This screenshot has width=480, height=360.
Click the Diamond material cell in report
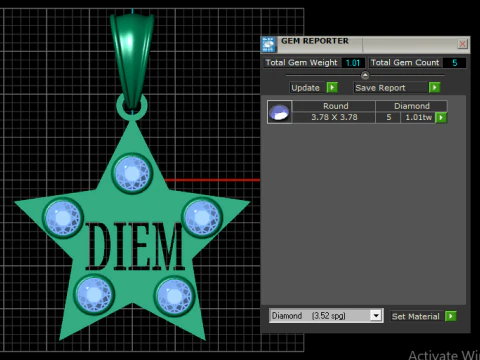pyautogui.click(x=412, y=106)
